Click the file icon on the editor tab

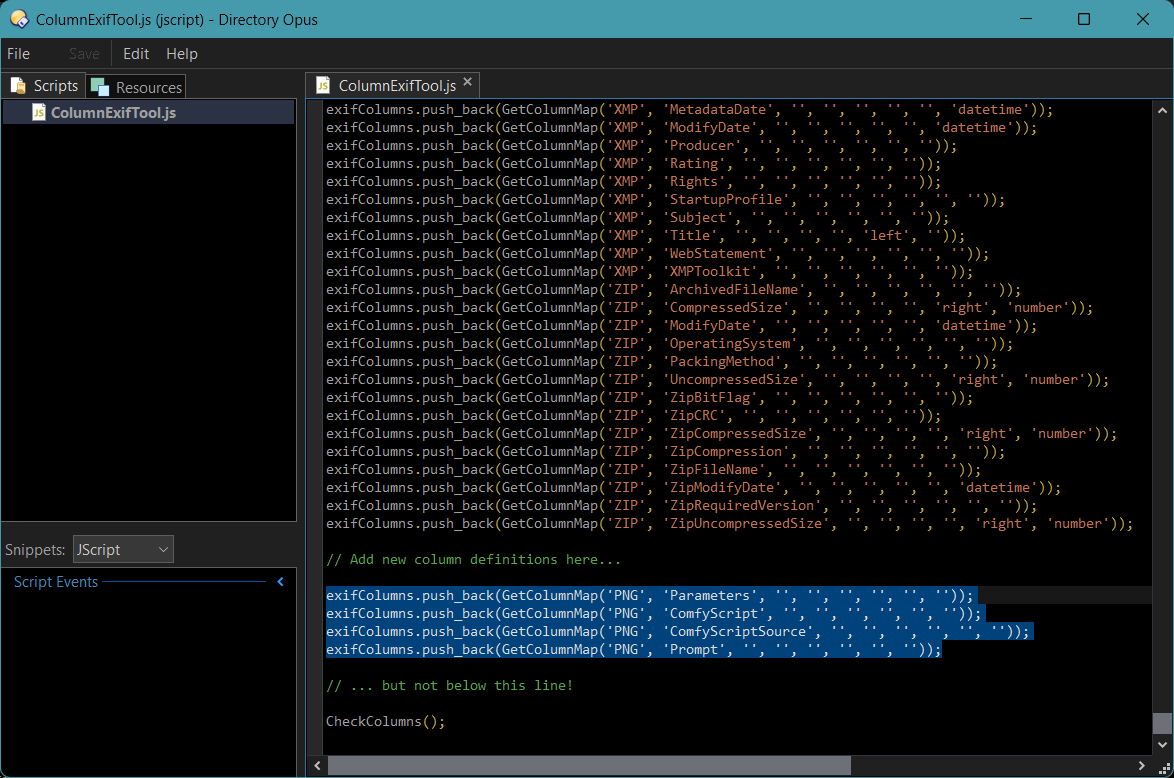point(323,85)
